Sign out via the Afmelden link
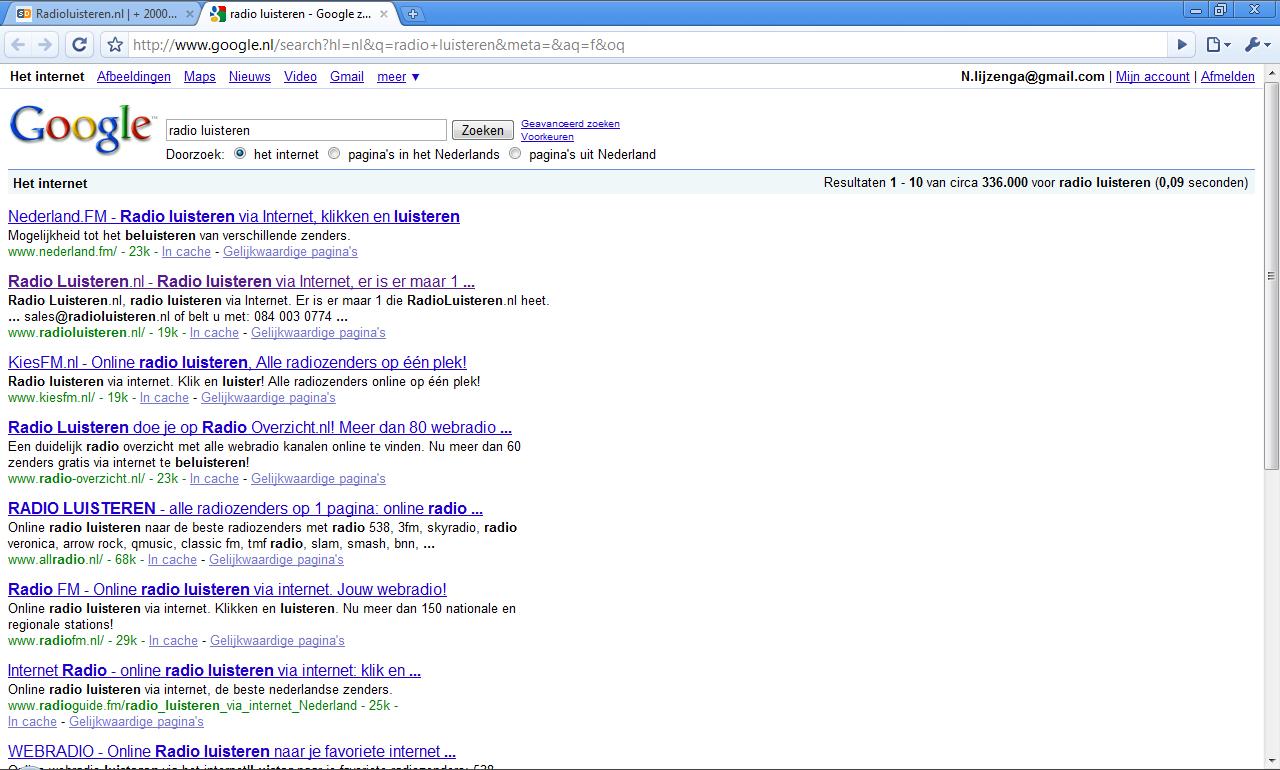The image size is (1280, 770). point(1228,77)
